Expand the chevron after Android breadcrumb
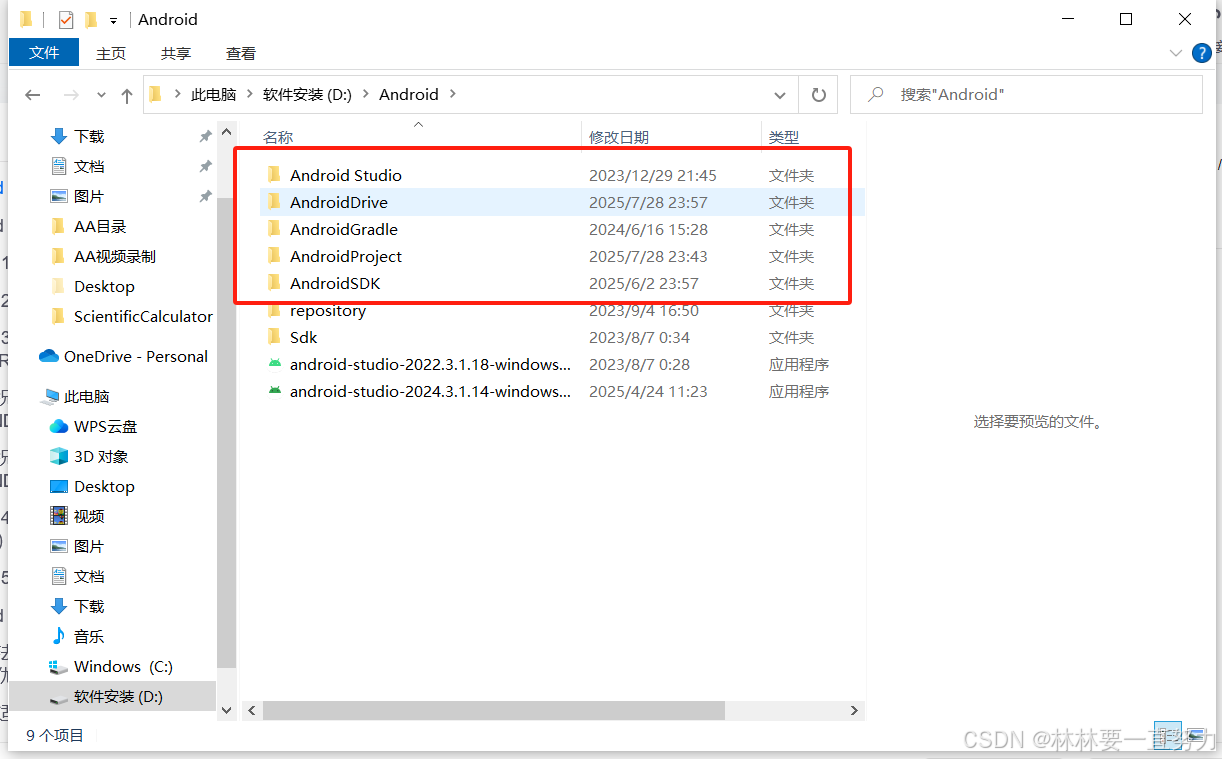1222x759 pixels. 453,95
